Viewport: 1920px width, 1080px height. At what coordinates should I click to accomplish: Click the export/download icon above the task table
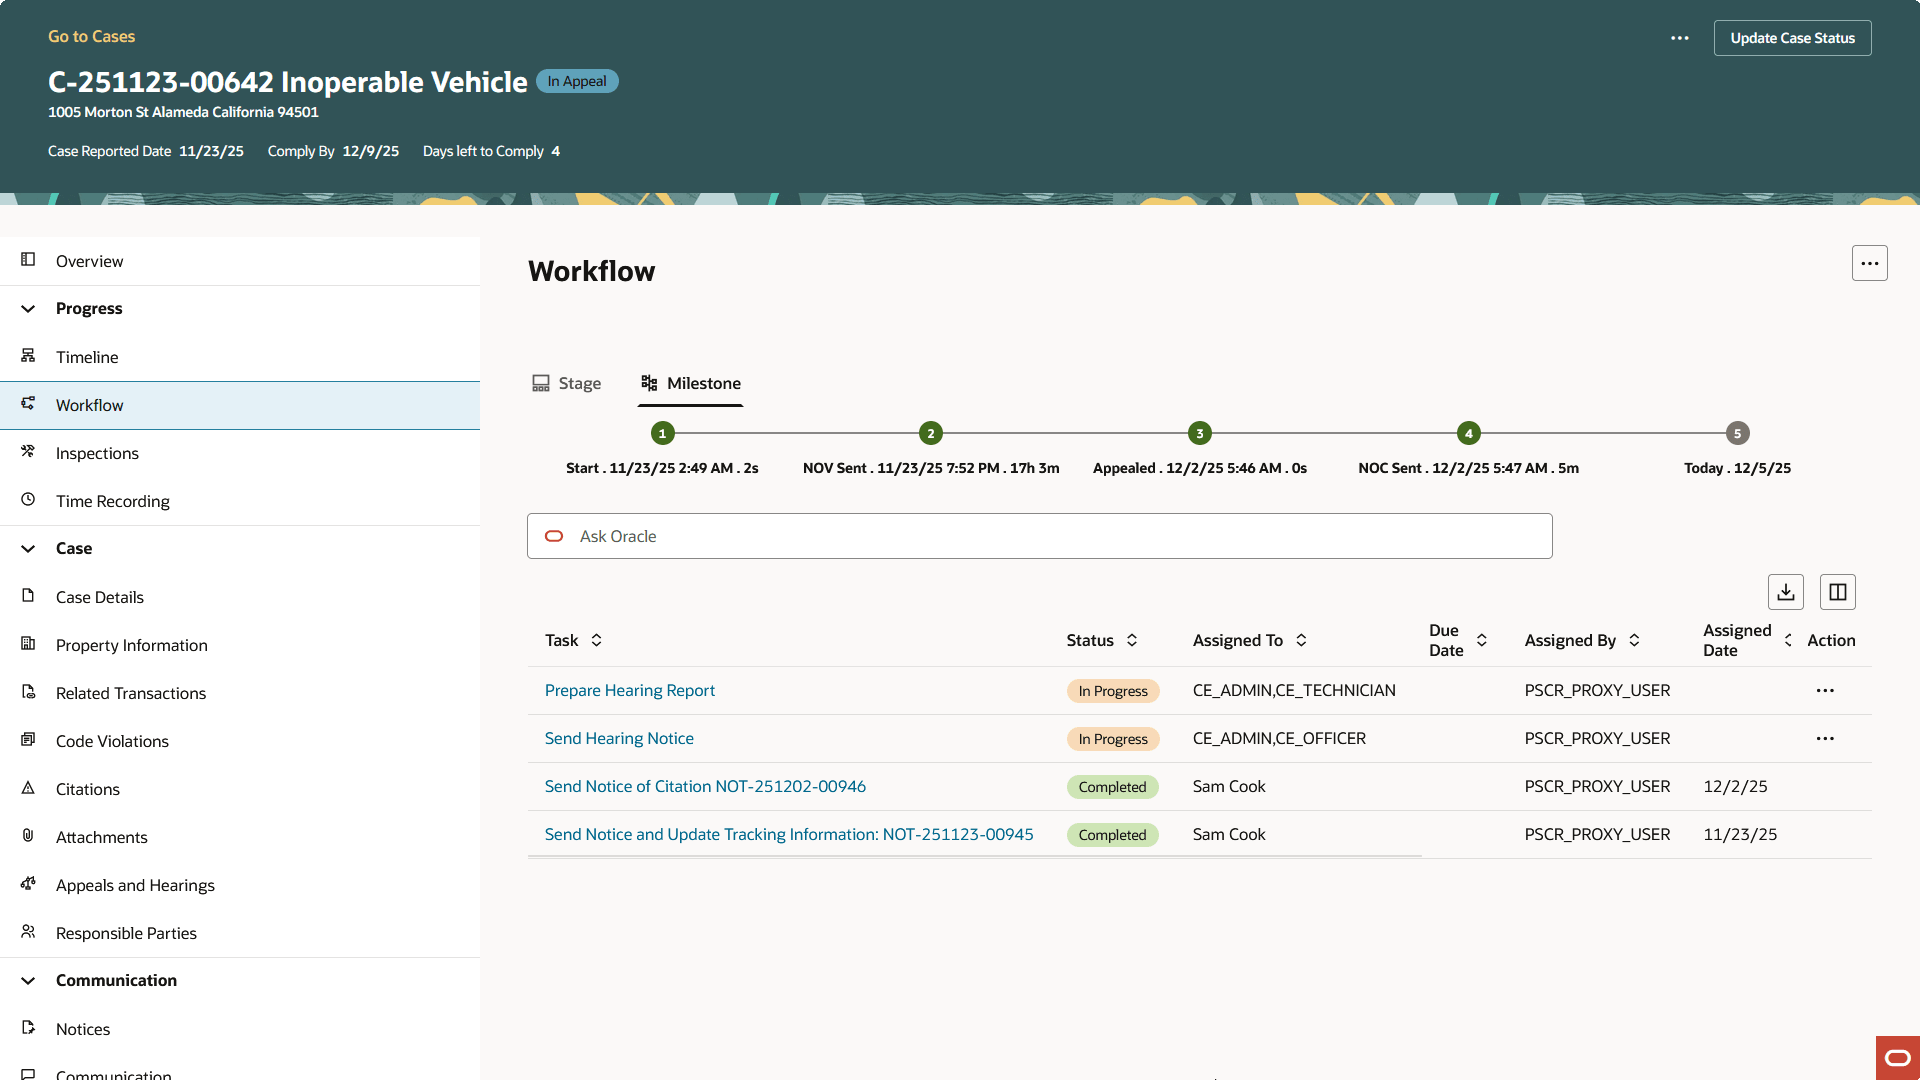click(x=1786, y=591)
